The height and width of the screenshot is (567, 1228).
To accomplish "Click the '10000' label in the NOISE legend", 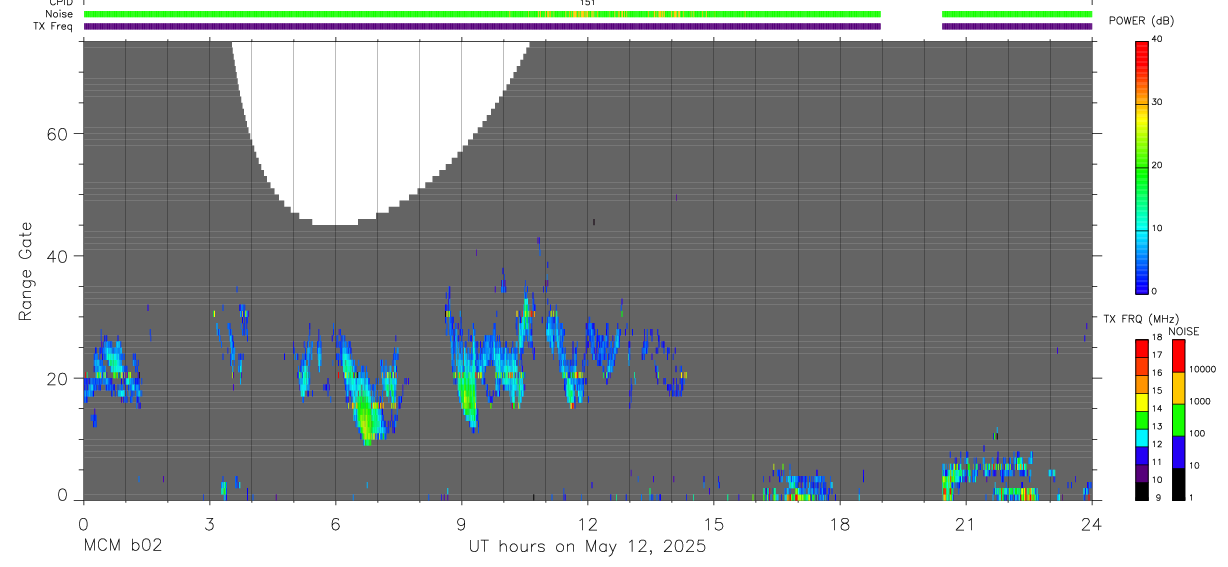I will click(x=1201, y=368).
